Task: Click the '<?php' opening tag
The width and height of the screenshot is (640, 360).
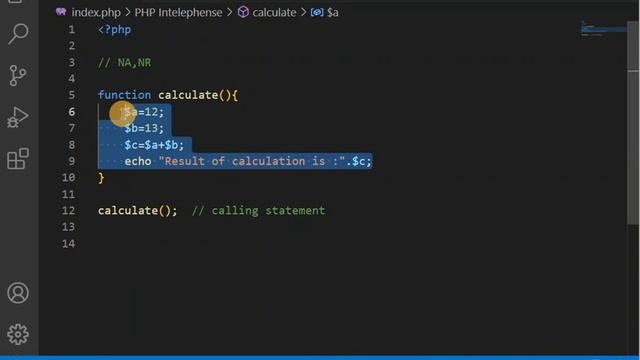Action: (x=115, y=30)
